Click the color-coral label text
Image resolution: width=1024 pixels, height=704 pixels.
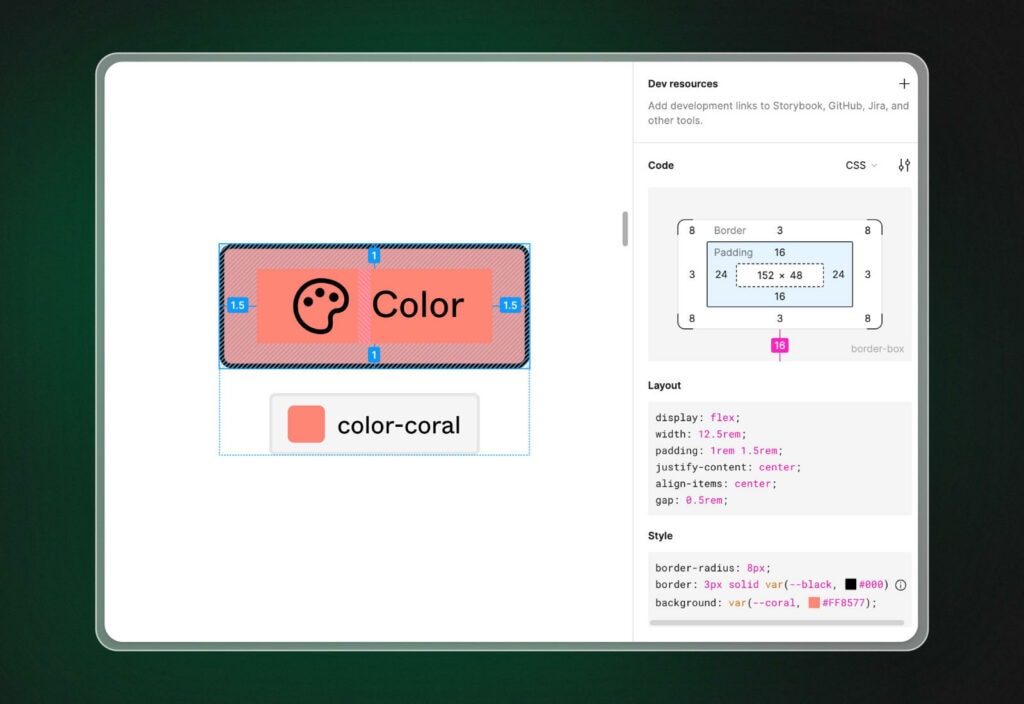coord(400,424)
